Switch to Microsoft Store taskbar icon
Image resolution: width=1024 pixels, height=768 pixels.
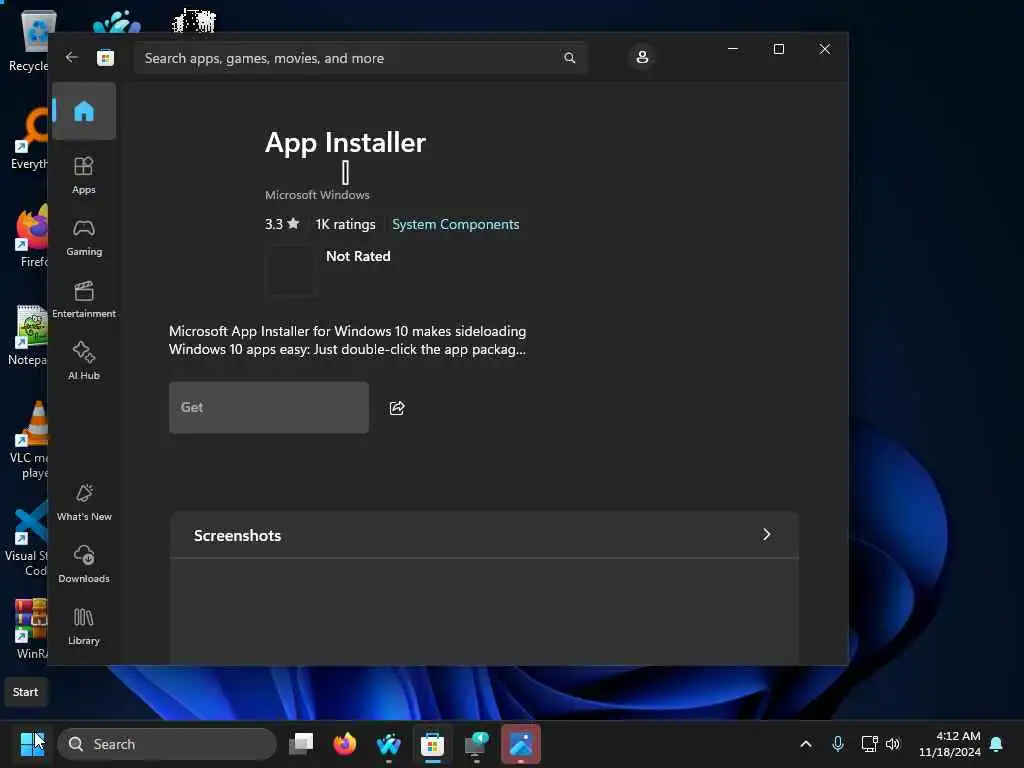point(432,744)
